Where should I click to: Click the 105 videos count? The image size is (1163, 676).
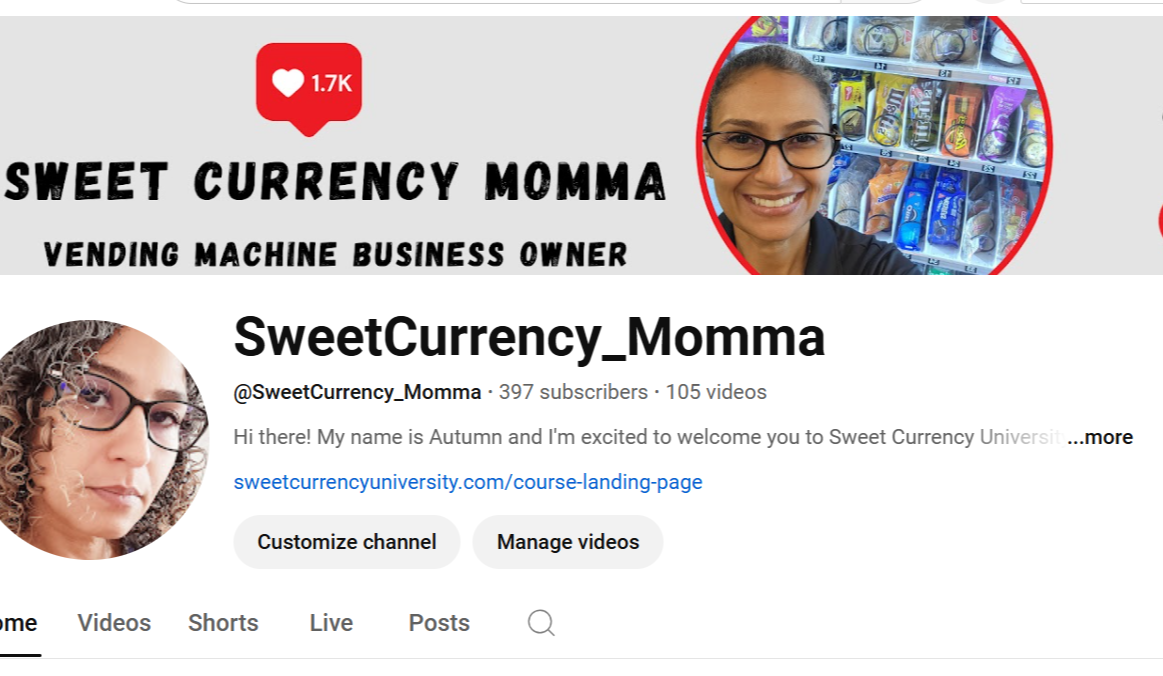coord(716,392)
